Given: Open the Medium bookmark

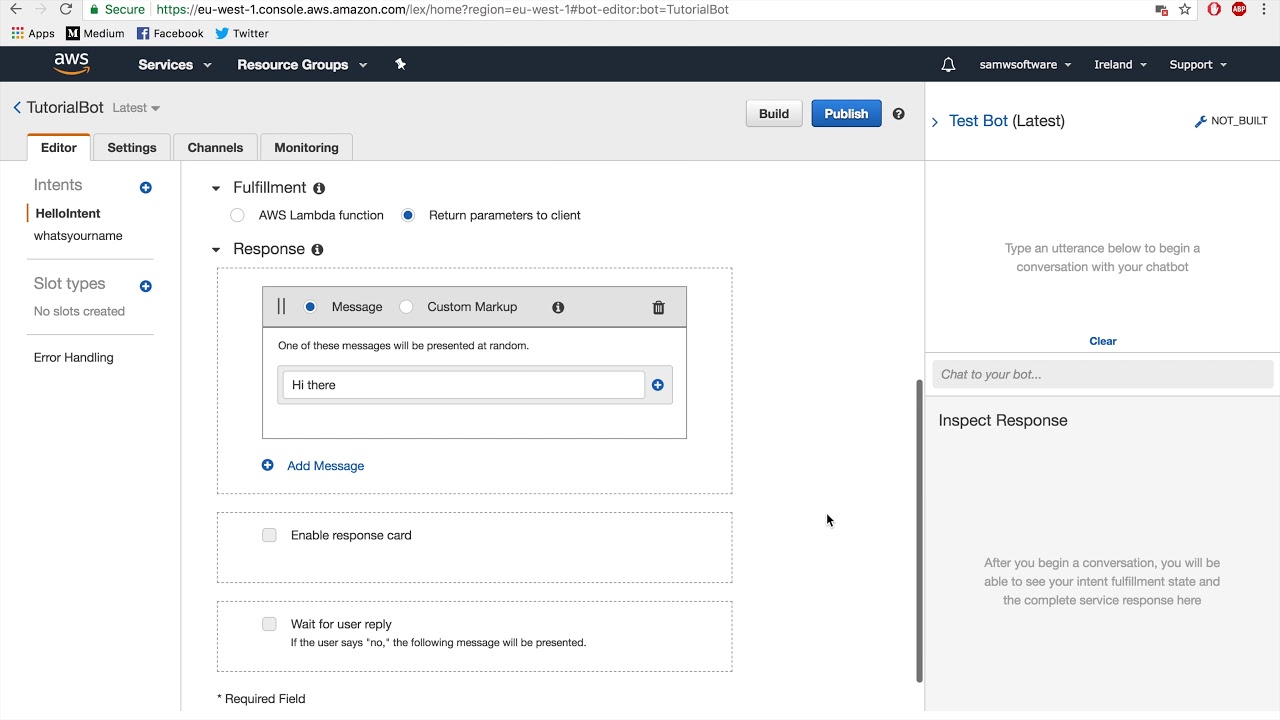Looking at the screenshot, I should click(x=95, y=33).
